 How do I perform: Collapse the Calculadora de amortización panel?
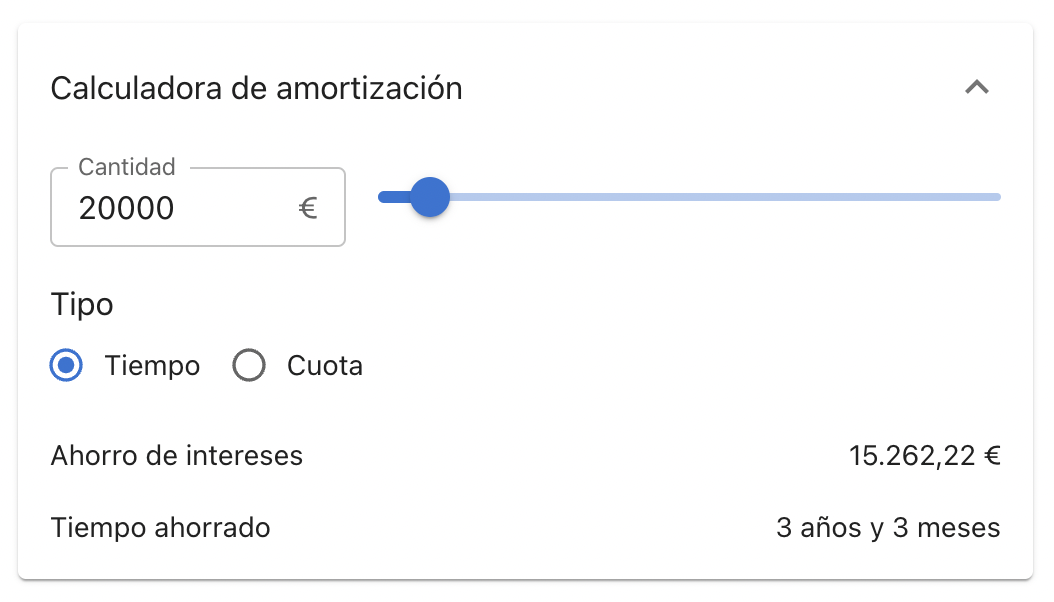[978, 88]
